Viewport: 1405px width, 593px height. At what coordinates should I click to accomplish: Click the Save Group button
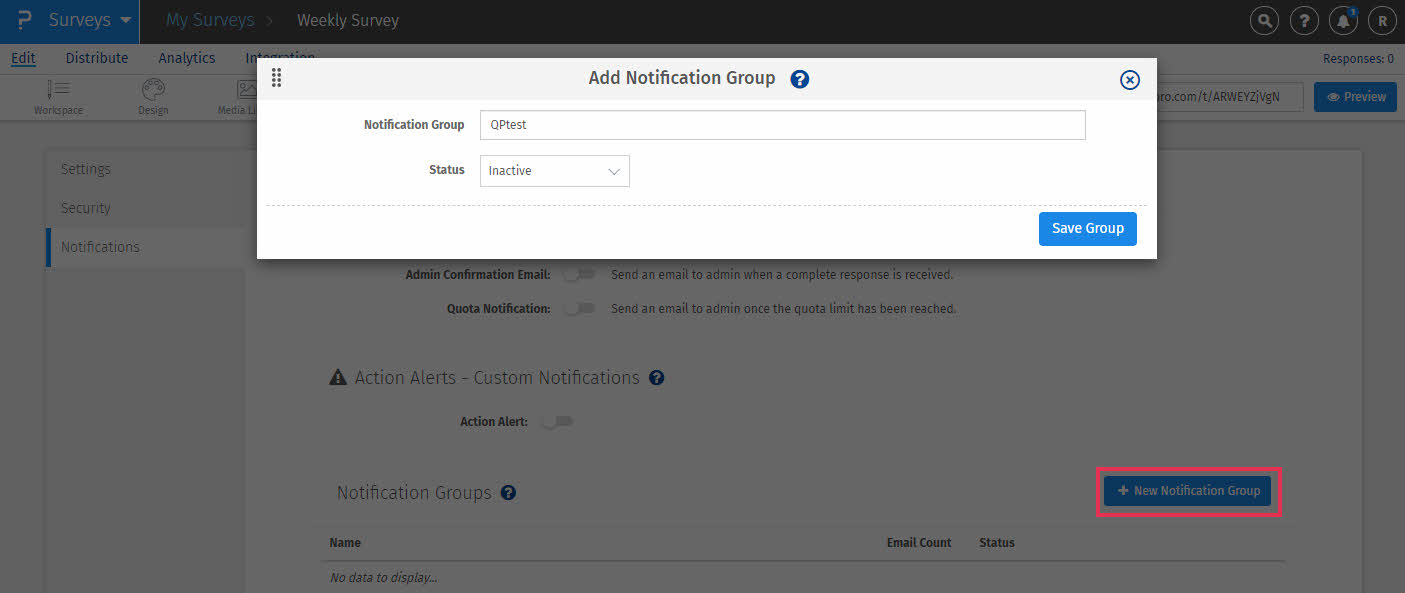[x=1087, y=228]
